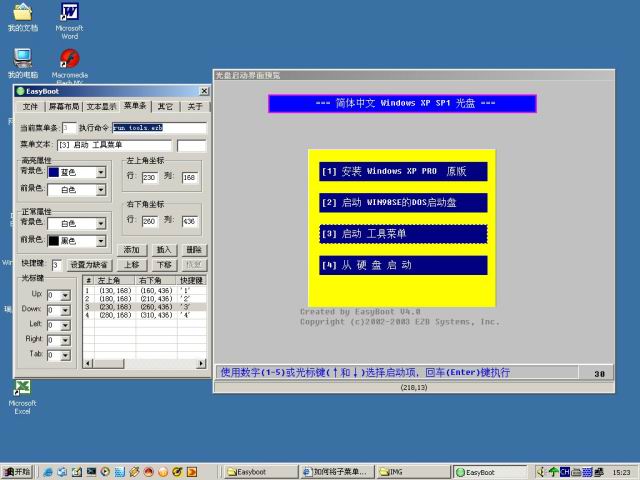Viewport: 640px width, 480px height.
Task: Open the Easyboot folder taskbar button
Action: pyautogui.click(x=261, y=472)
